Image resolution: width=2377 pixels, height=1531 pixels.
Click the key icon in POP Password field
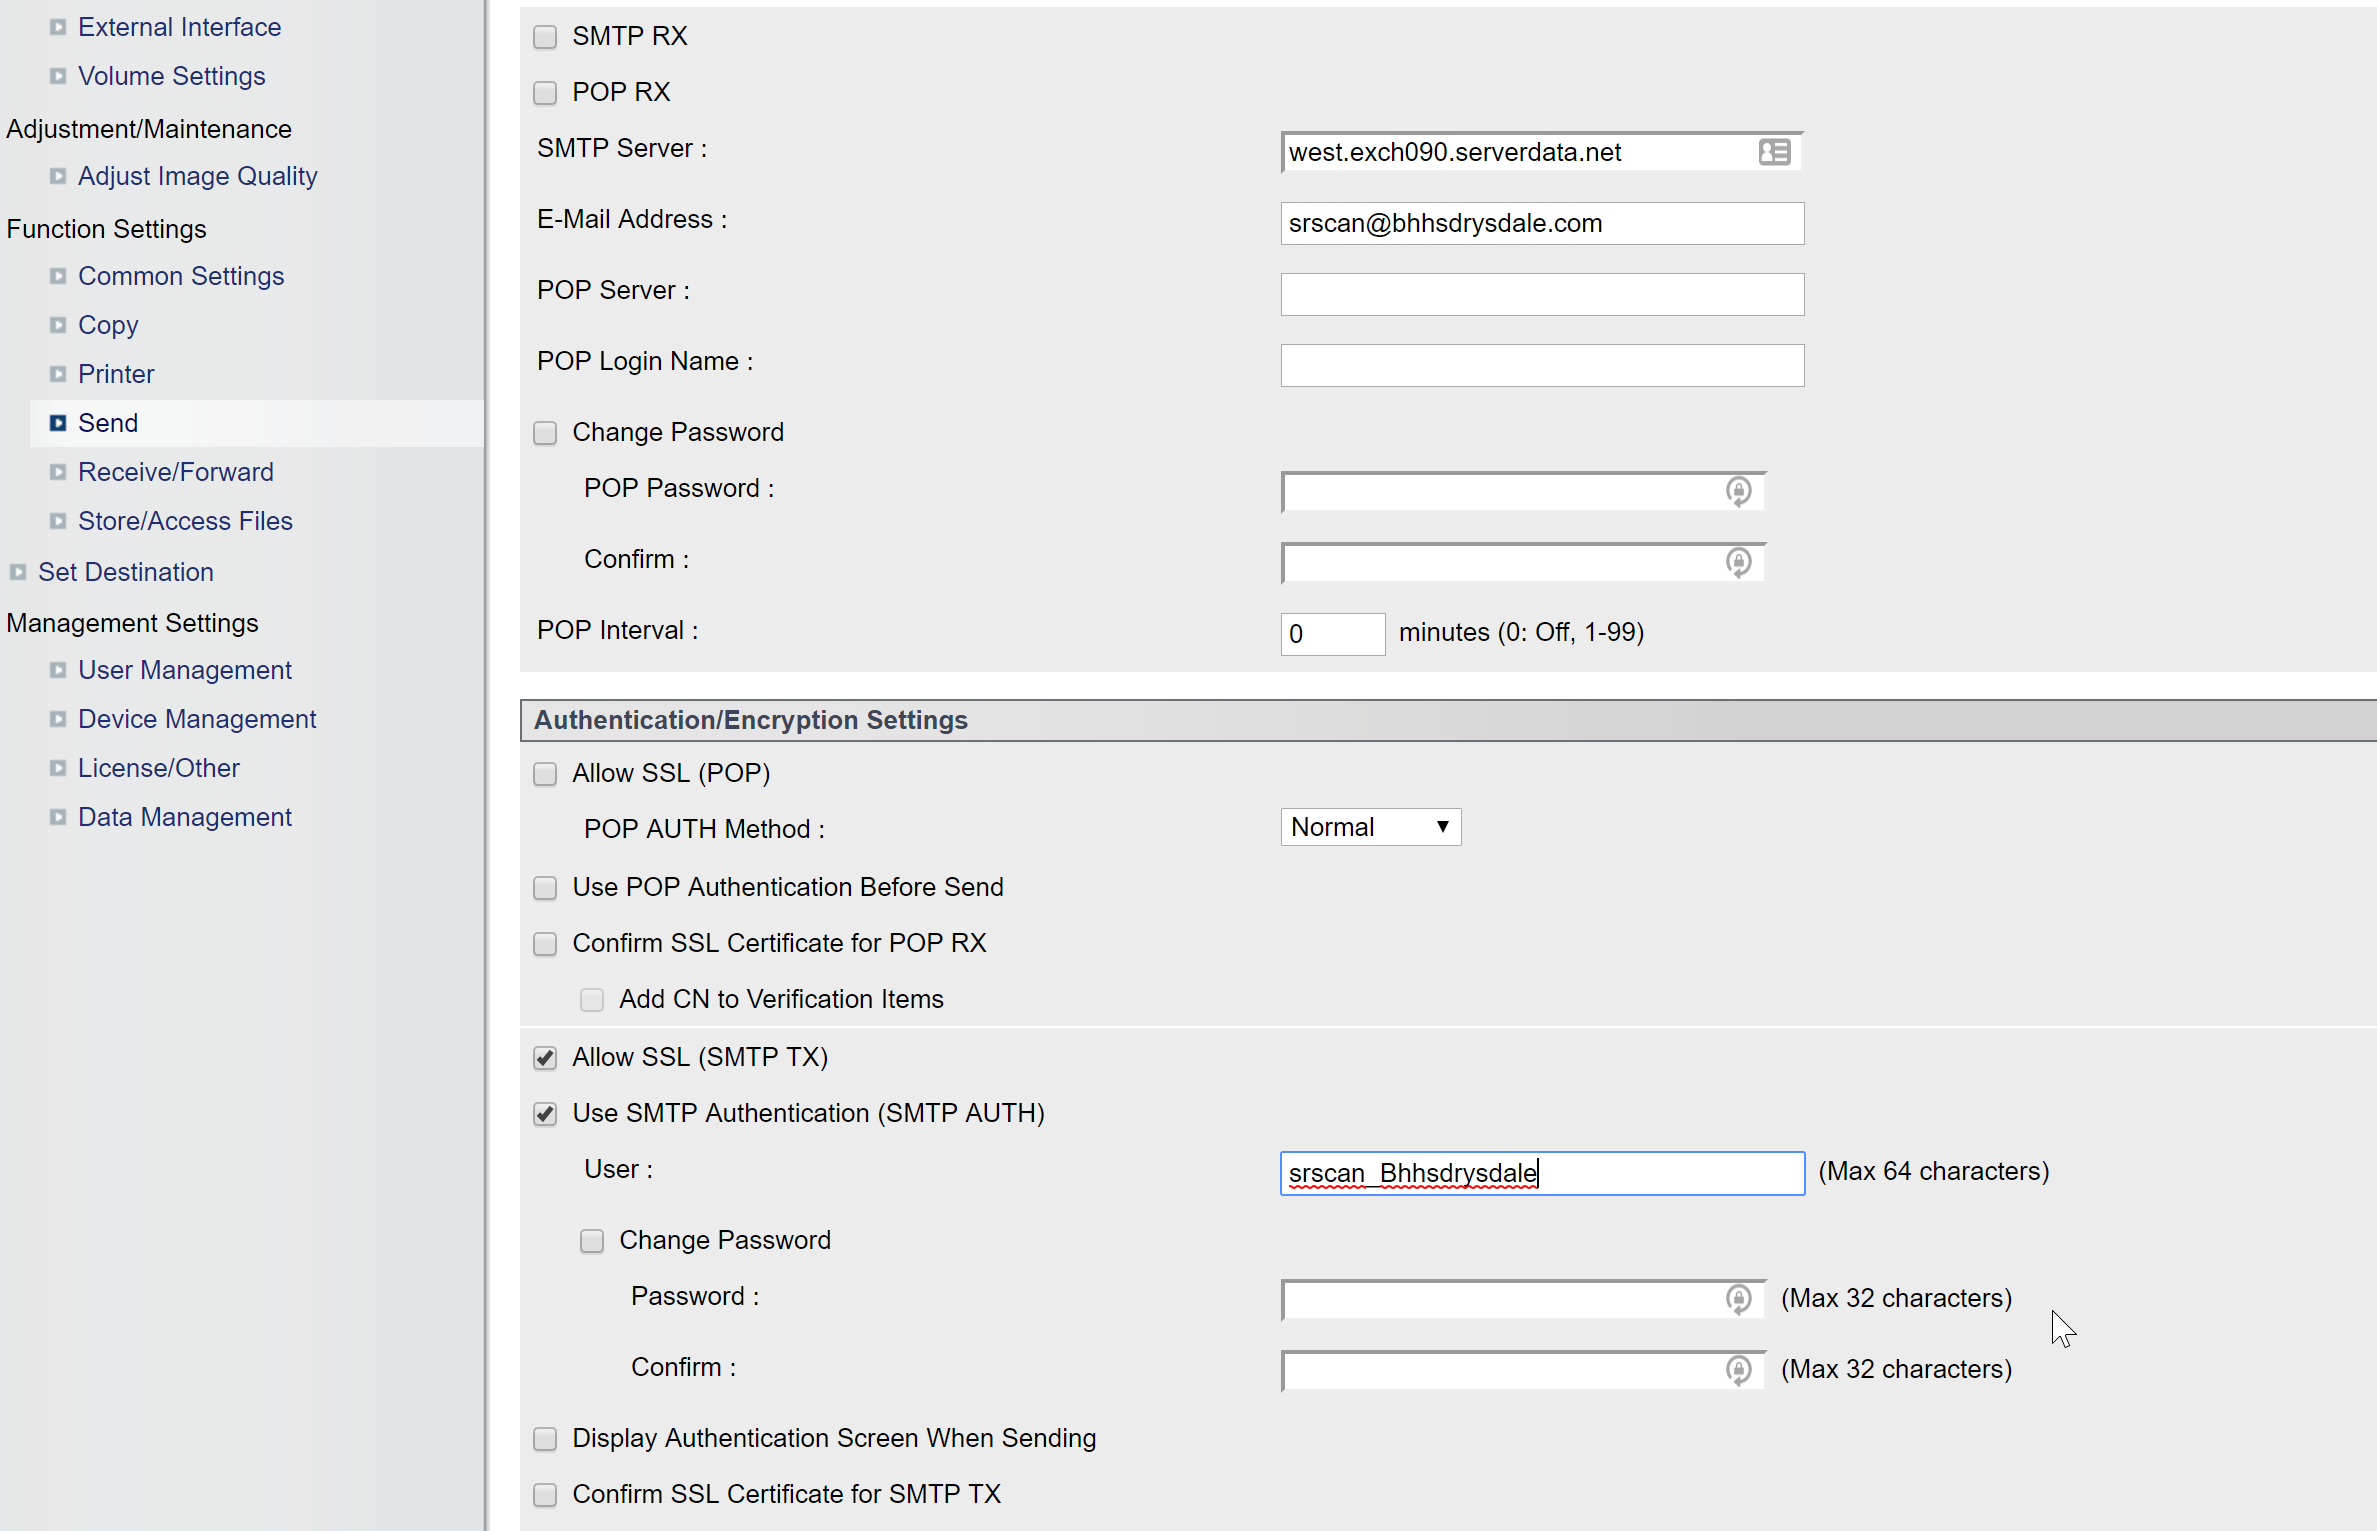pyautogui.click(x=1738, y=491)
